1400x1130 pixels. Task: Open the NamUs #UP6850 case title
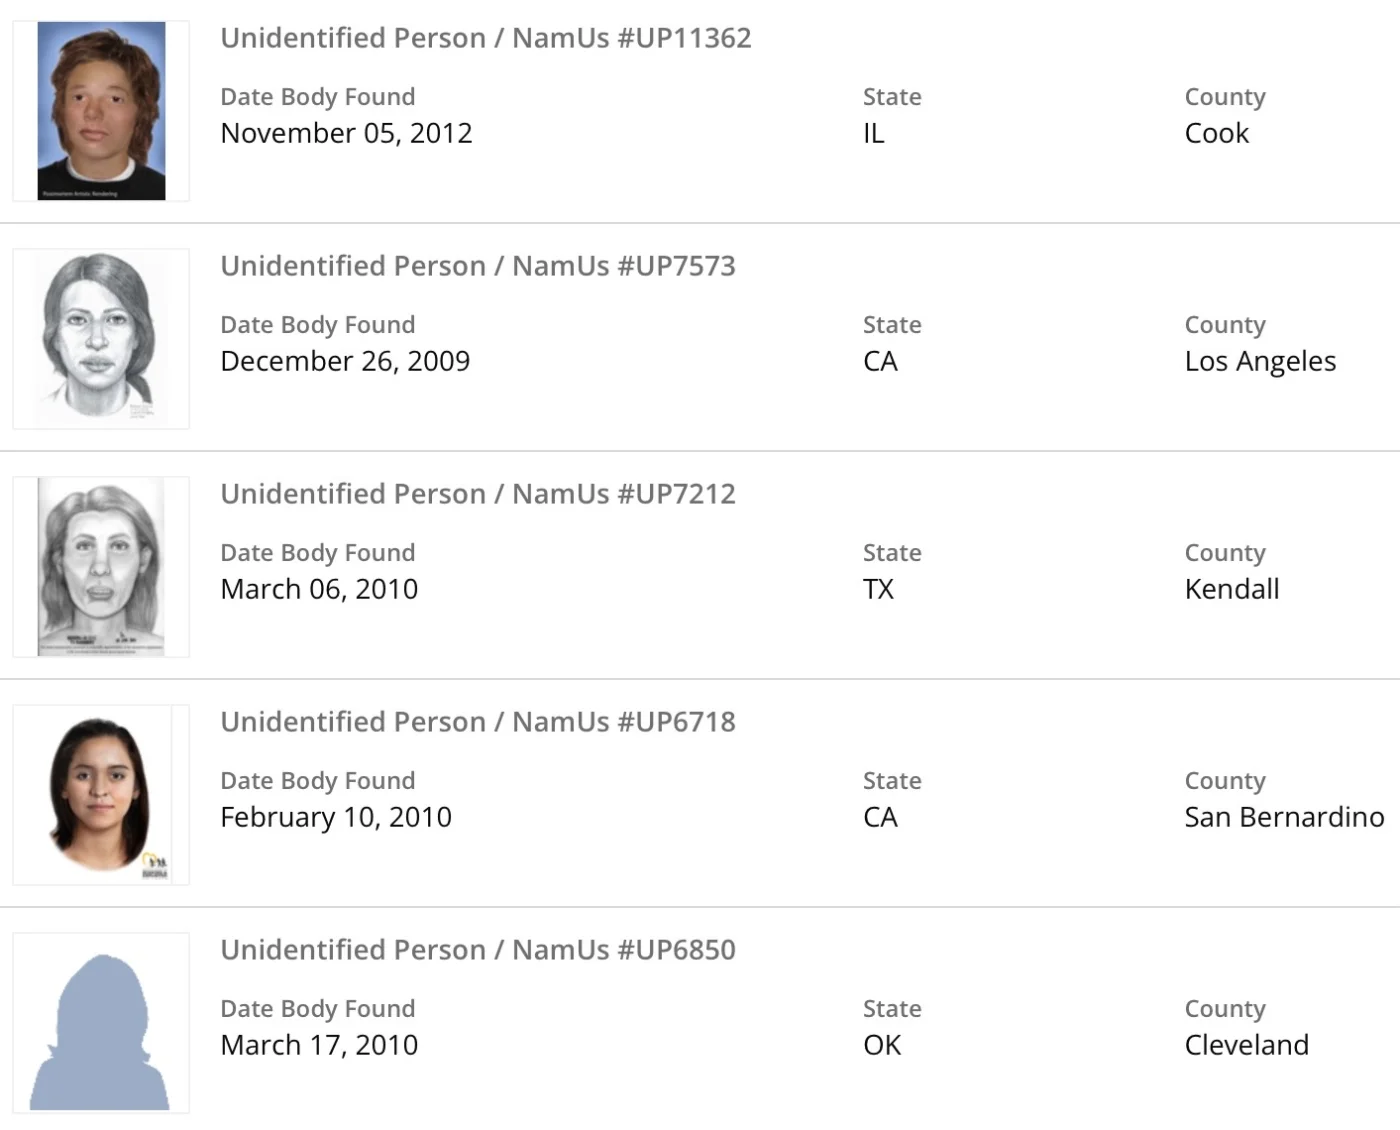(x=477, y=950)
